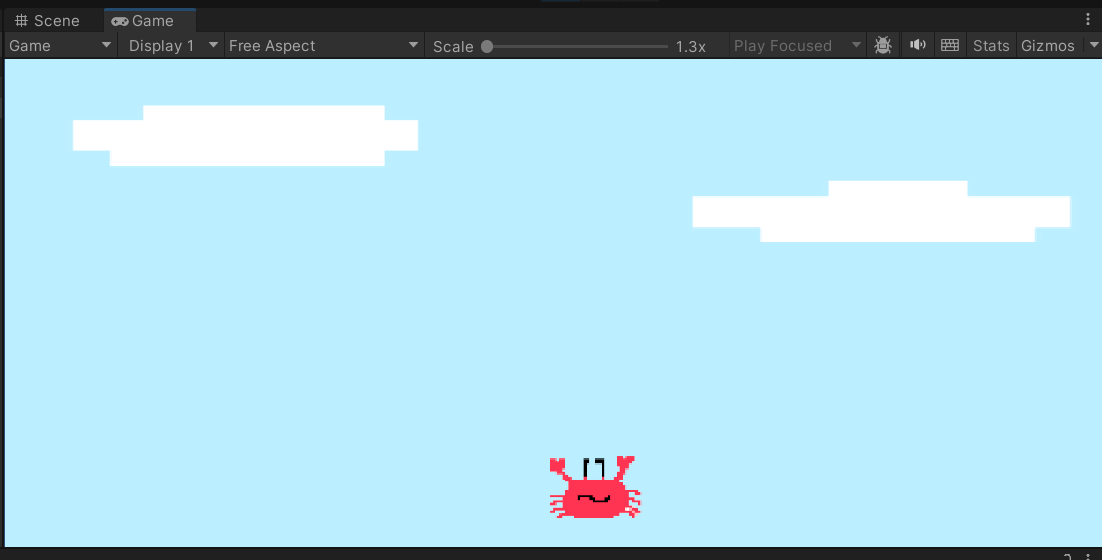Click the grid icon on the Scene tab
This screenshot has width=1102, height=560.
point(21,20)
